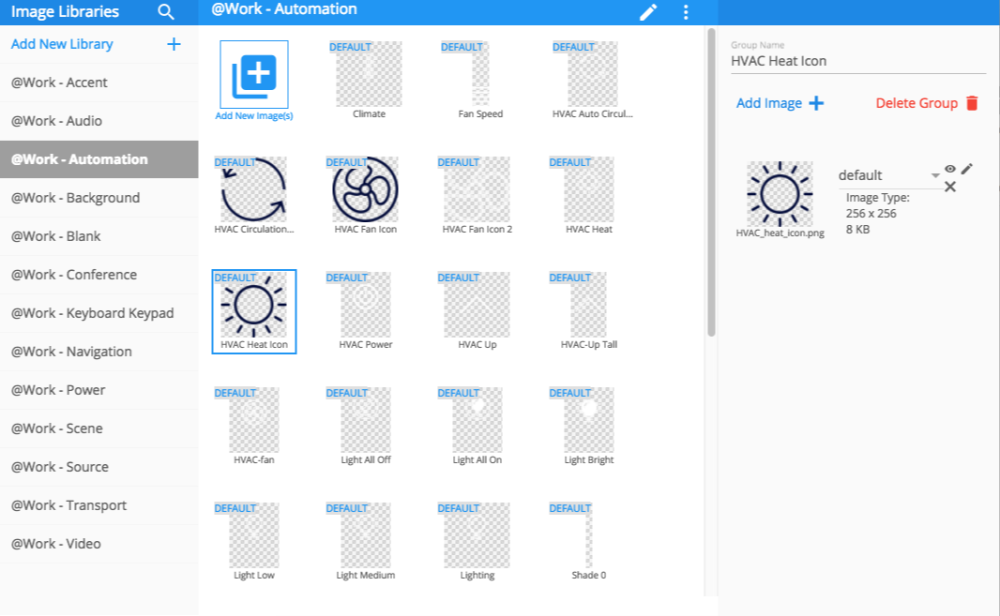
Task: Click the plus icon beside Add New Library
Action: click(x=173, y=44)
